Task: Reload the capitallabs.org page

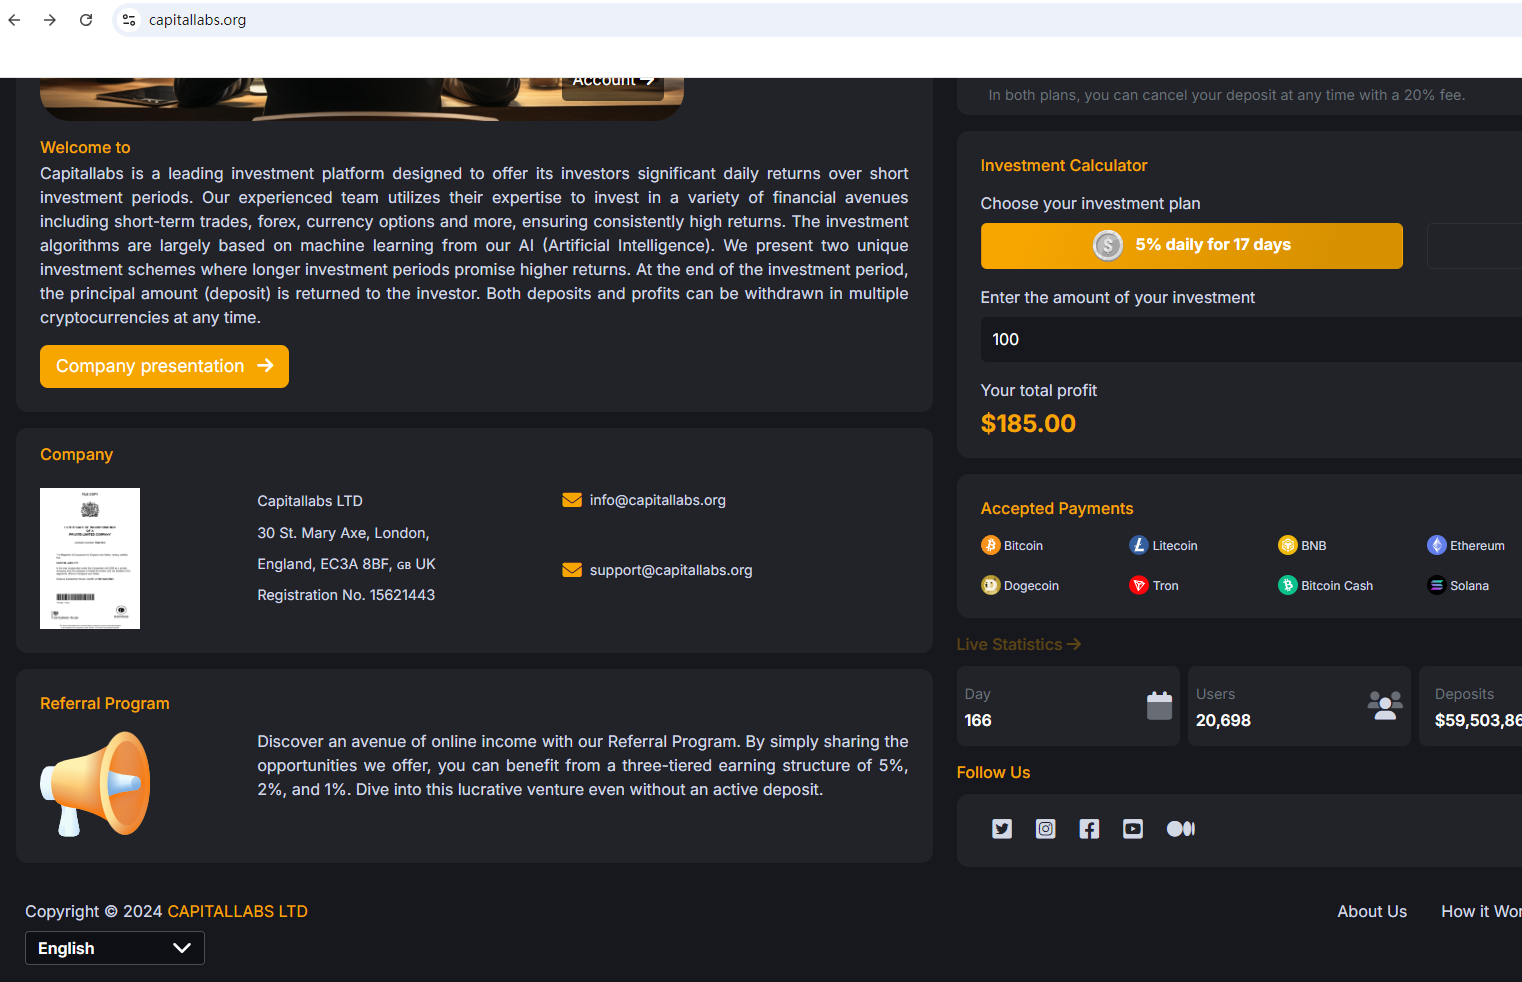Action: tap(86, 20)
